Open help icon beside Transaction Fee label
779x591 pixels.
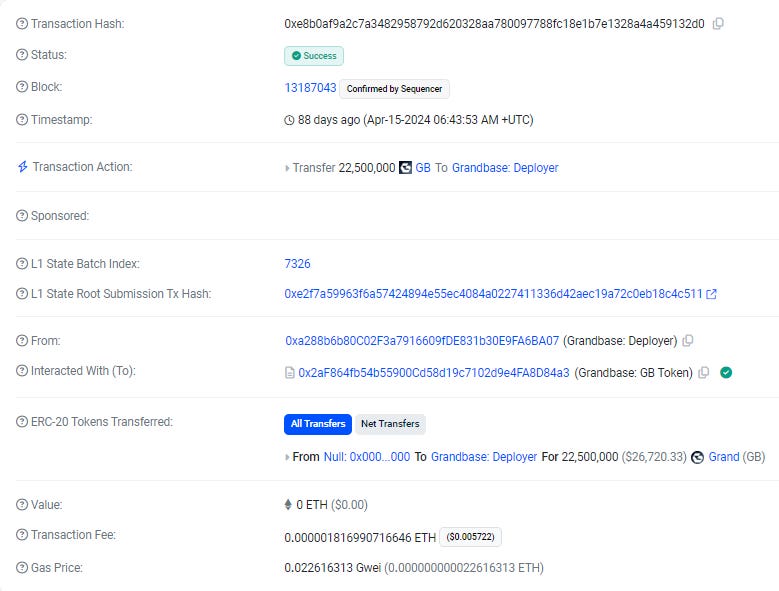click(x=22, y=535)
